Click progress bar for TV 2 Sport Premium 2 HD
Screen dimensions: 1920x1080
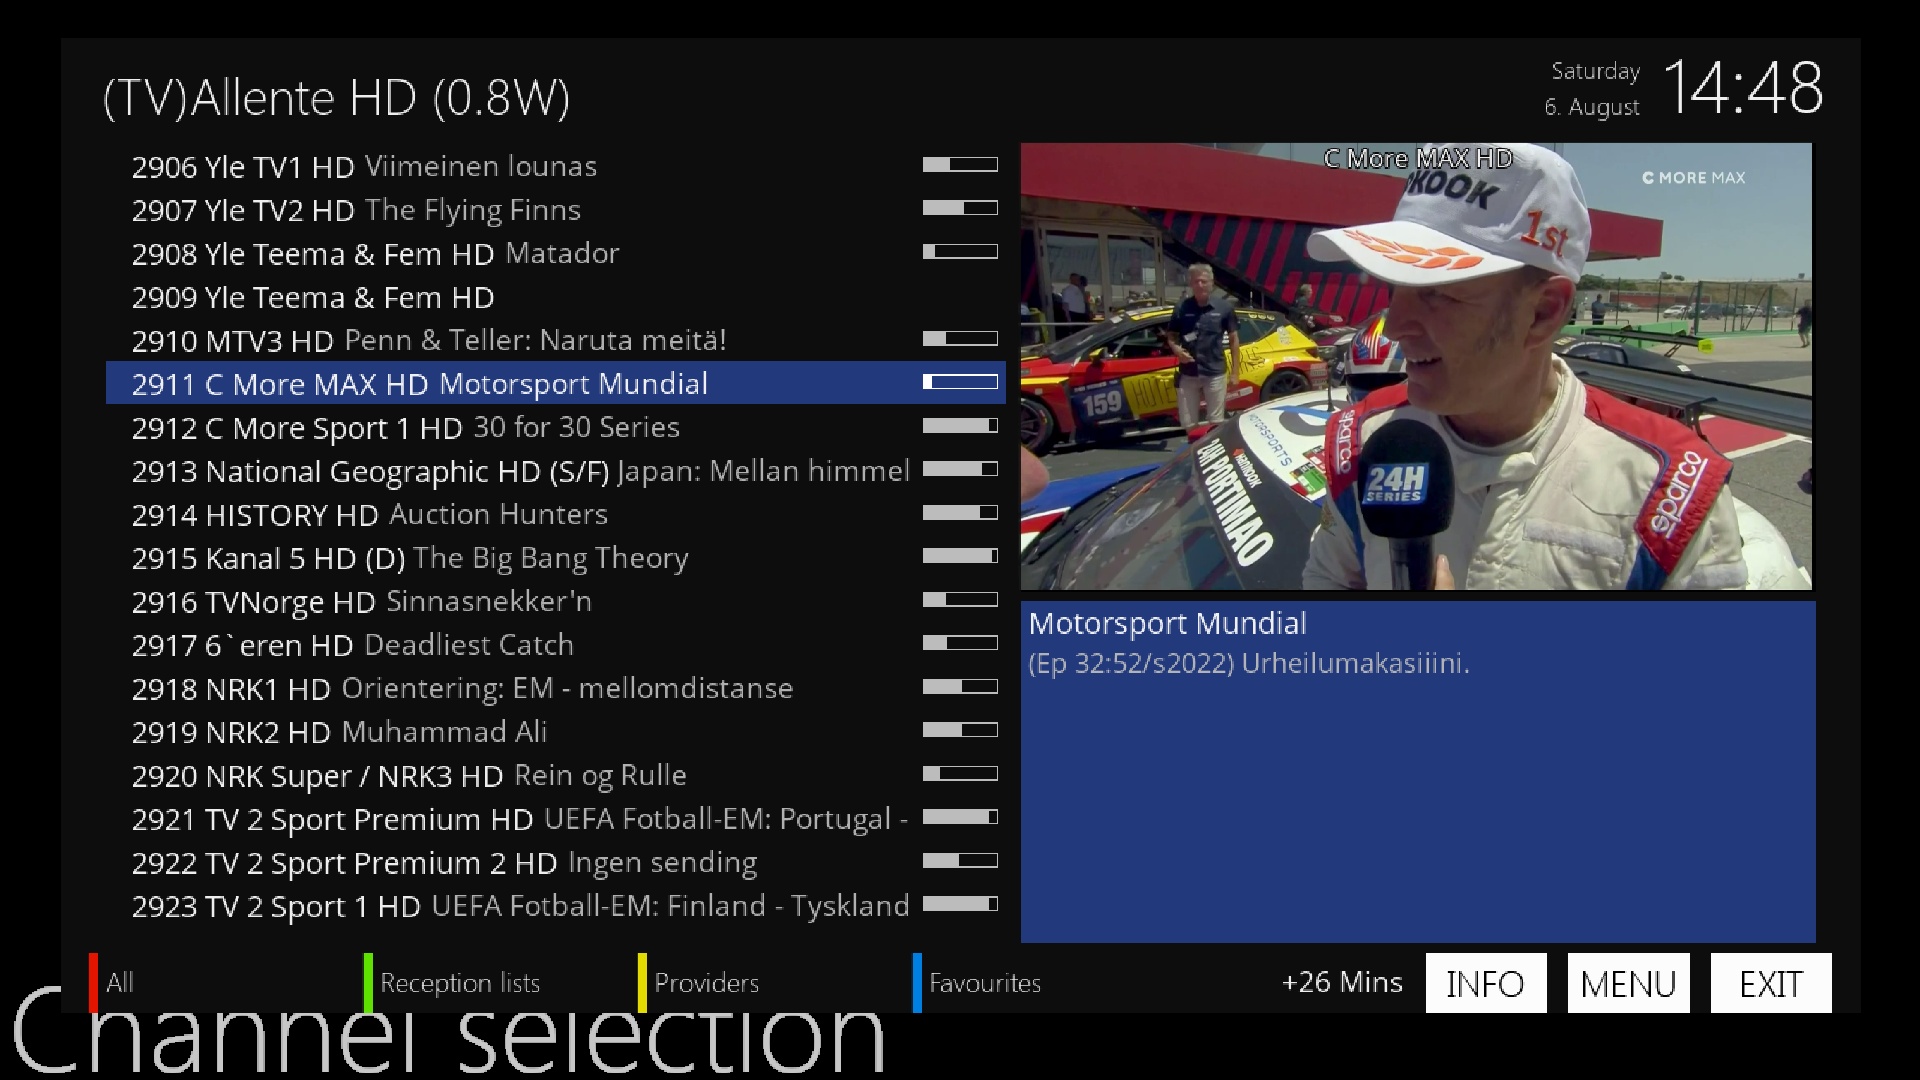(x=960, y=860)
